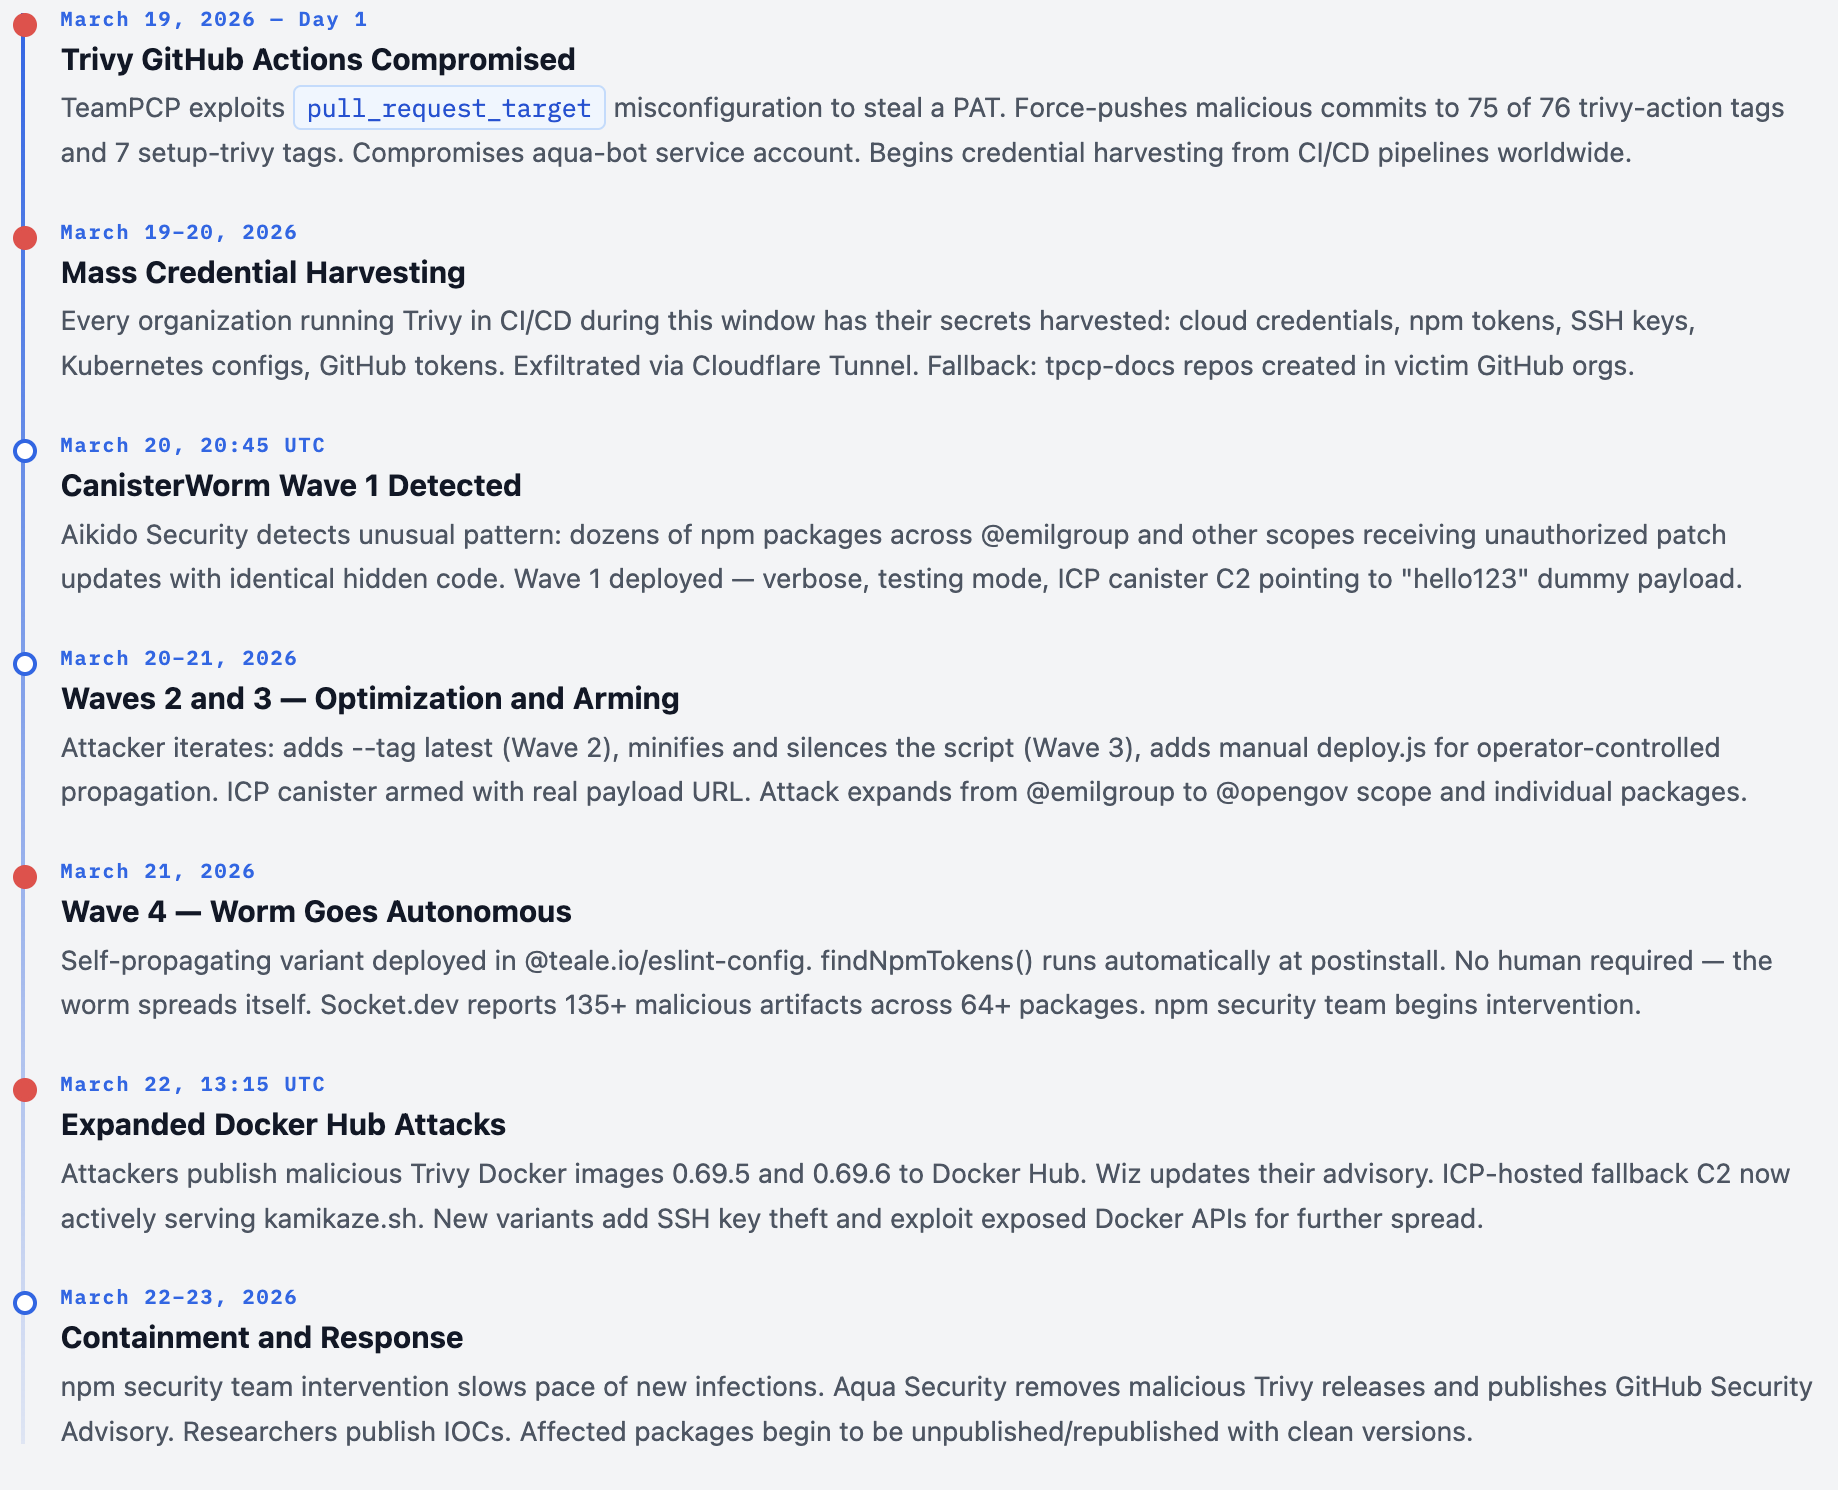Click the Expanded Docker Hub Attacks heading
Viewport: 1838px width, 1490px height.
click(283, 1125)
